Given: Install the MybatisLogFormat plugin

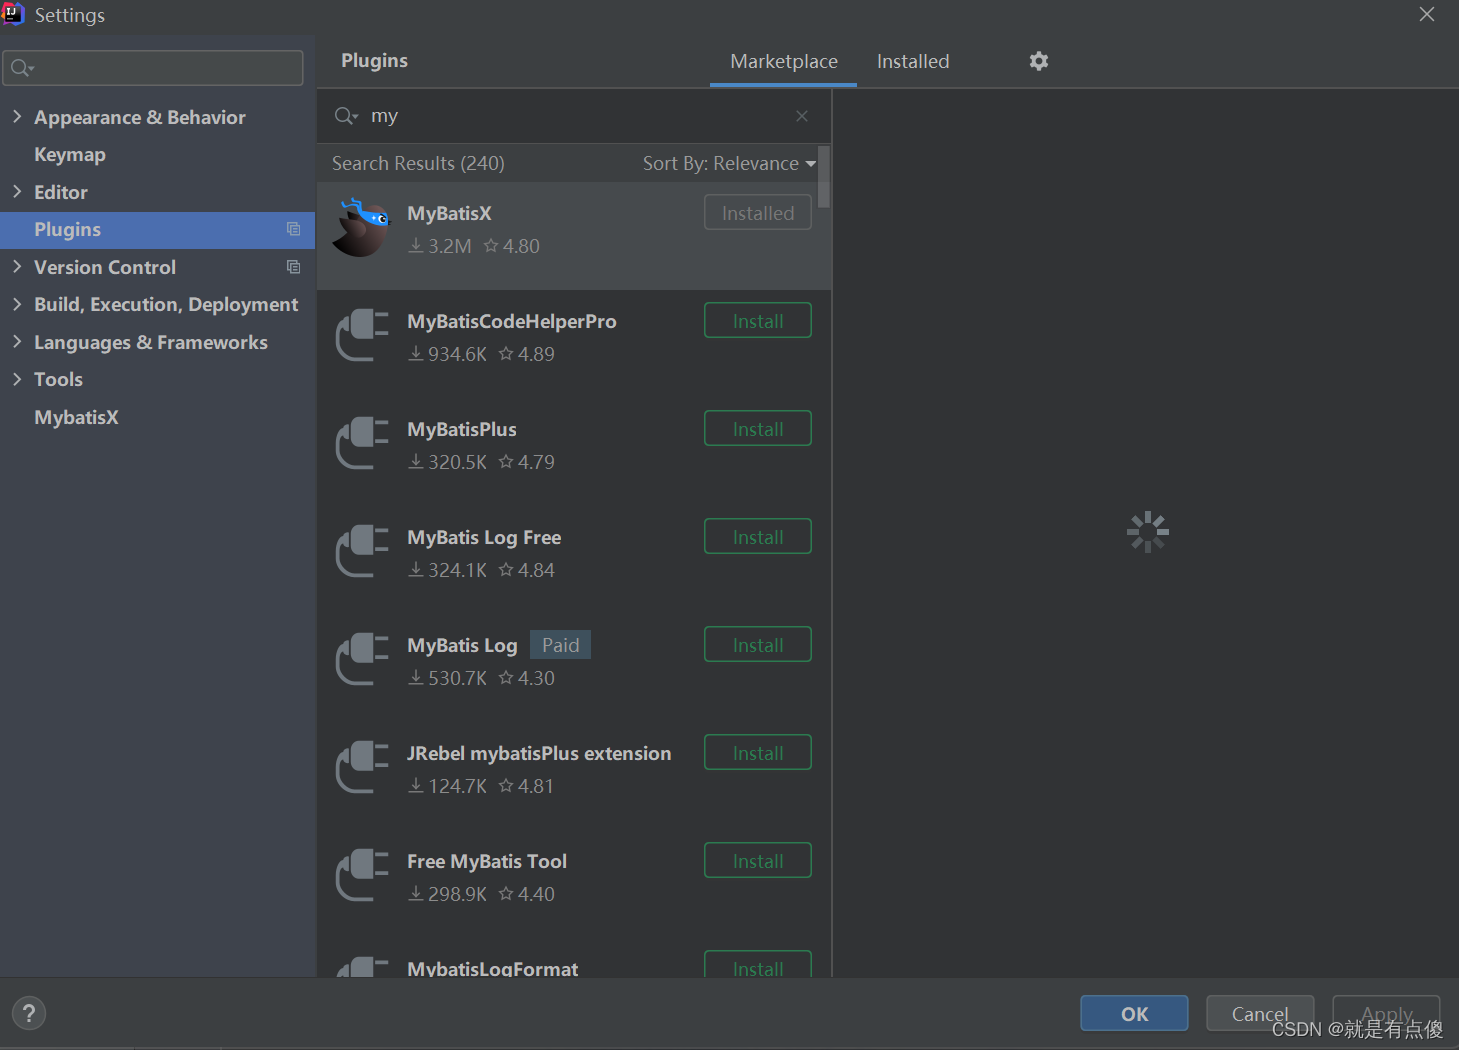Looking at the screenshot, I should (758, 965).
